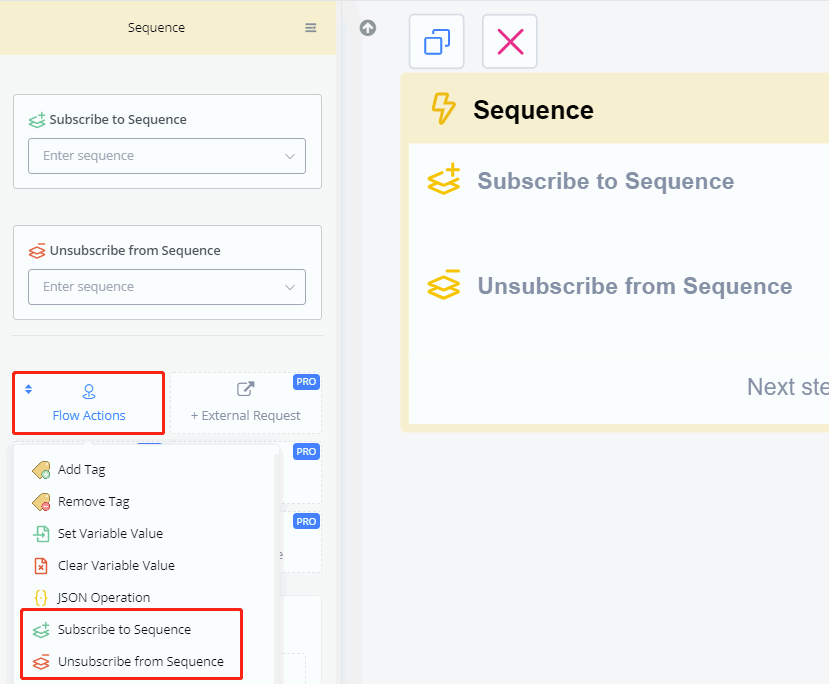This screenshot has width=829, height=684.
Task: Click the Next step label in node
Action: (787, 387)
